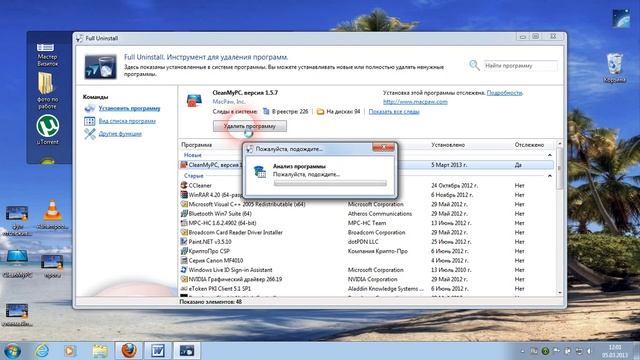This screenshot has width=640, height=360.
Task: Click the CleanMyPC program icon in details
Action: [x=194, y=100]
